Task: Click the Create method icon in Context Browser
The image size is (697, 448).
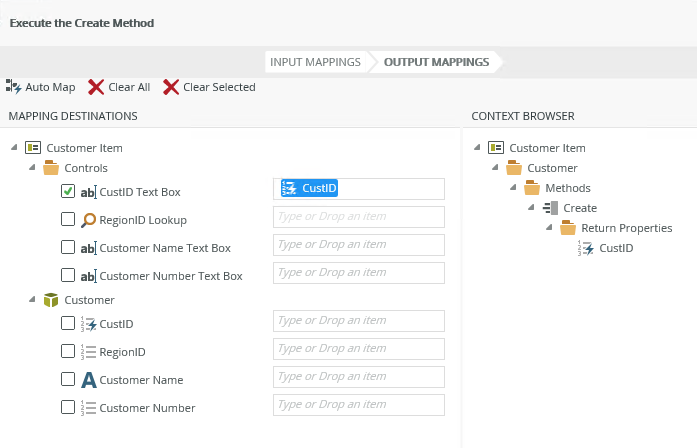Action: tap(551, 208)
